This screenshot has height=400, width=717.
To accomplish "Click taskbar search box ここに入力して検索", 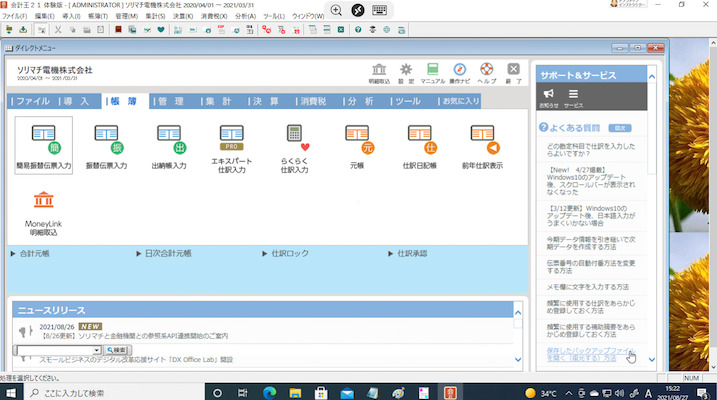I will (113, 393).
